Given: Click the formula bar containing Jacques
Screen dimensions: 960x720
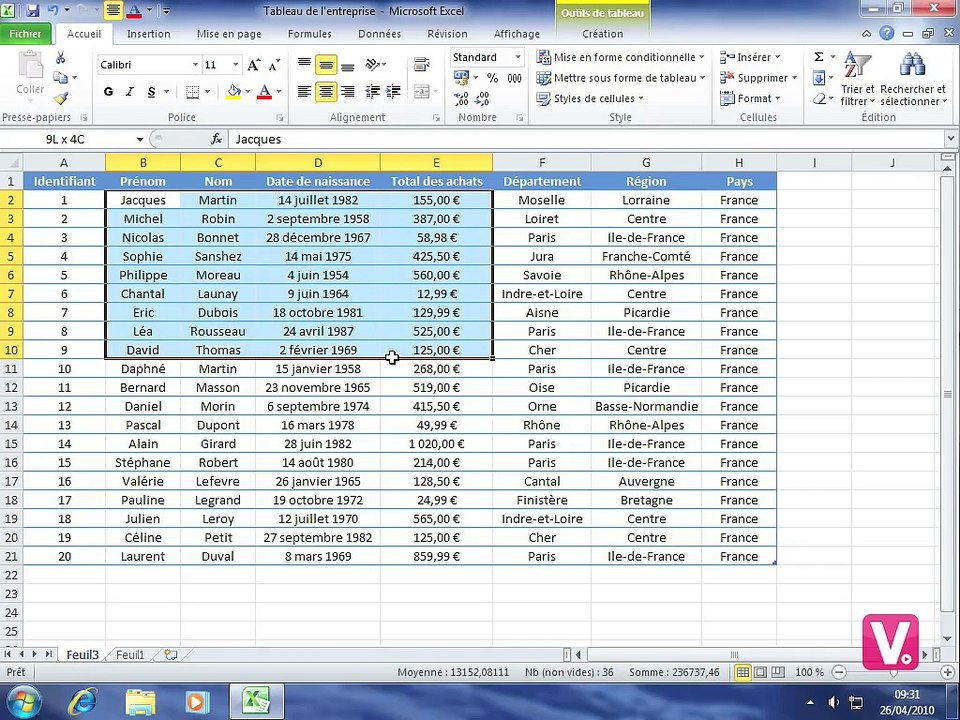Looking at the screenshot, I should click(587, 140).
